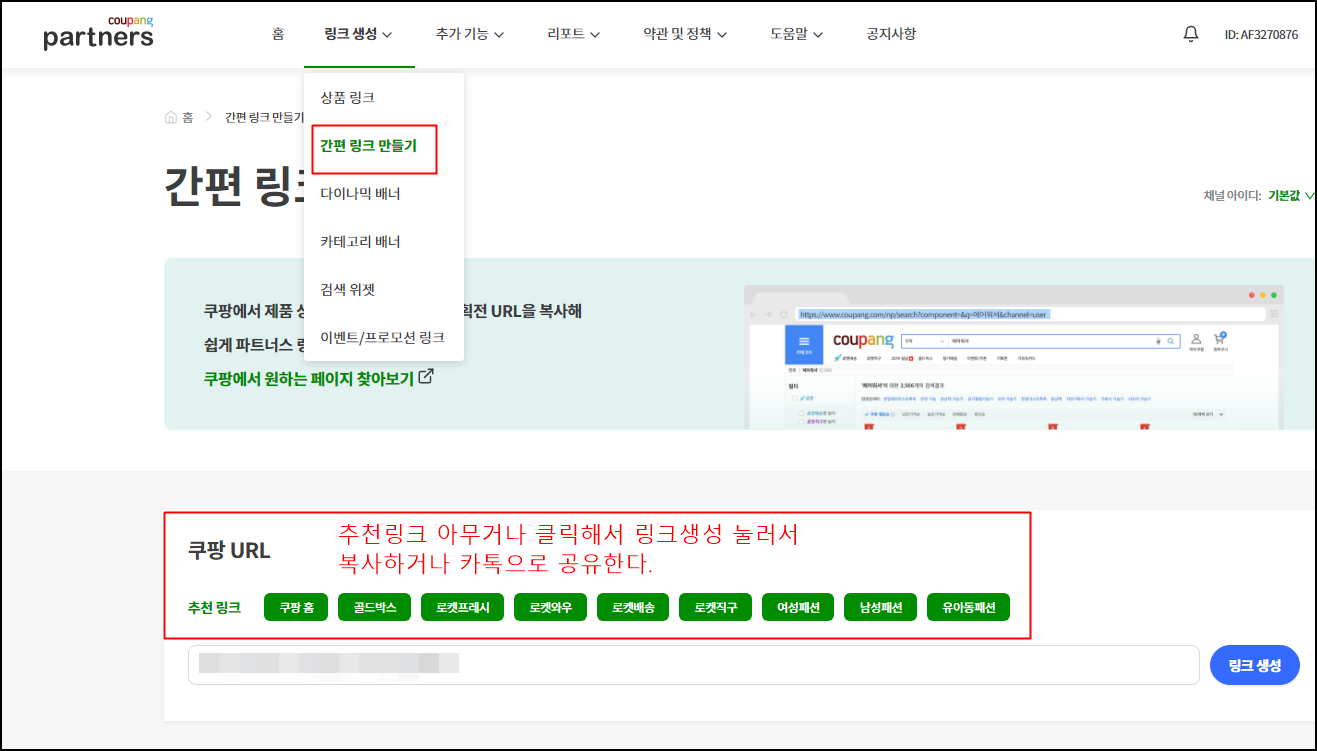Click the 유아동패션 recommended link button
1317x751 pixels.
click(969, 607)
